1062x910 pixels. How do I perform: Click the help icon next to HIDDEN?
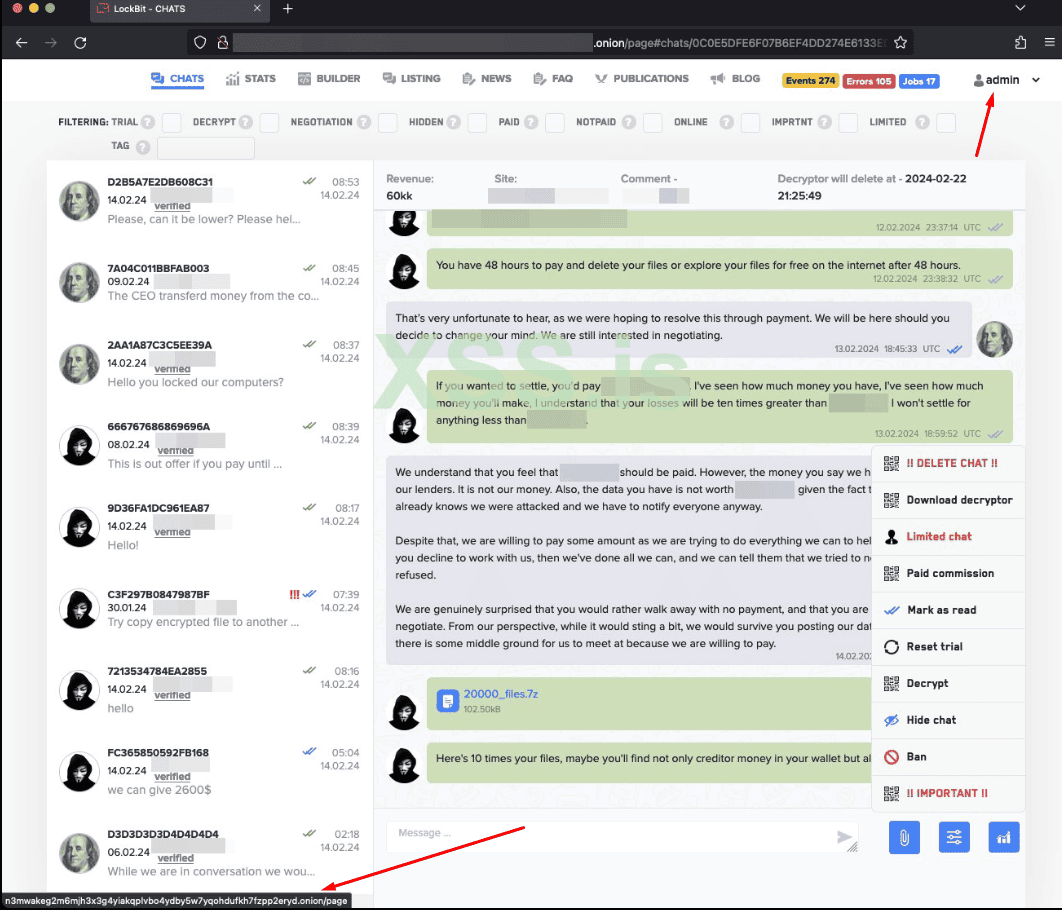454,122
